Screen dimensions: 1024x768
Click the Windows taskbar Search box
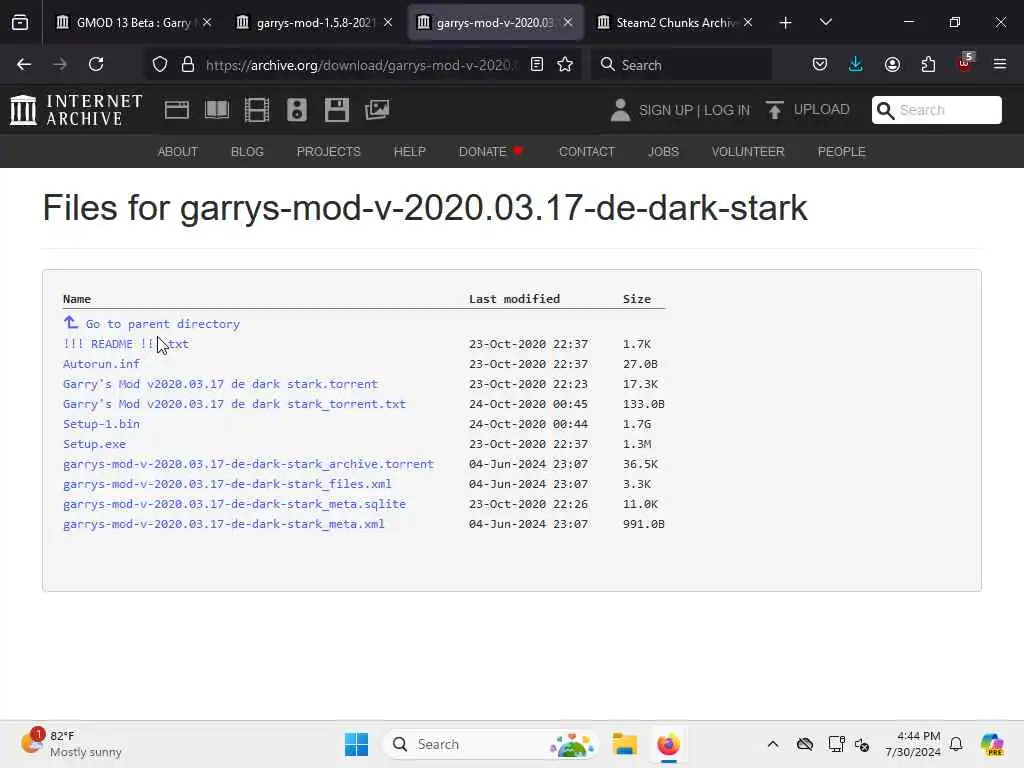(x=491, y=744)
